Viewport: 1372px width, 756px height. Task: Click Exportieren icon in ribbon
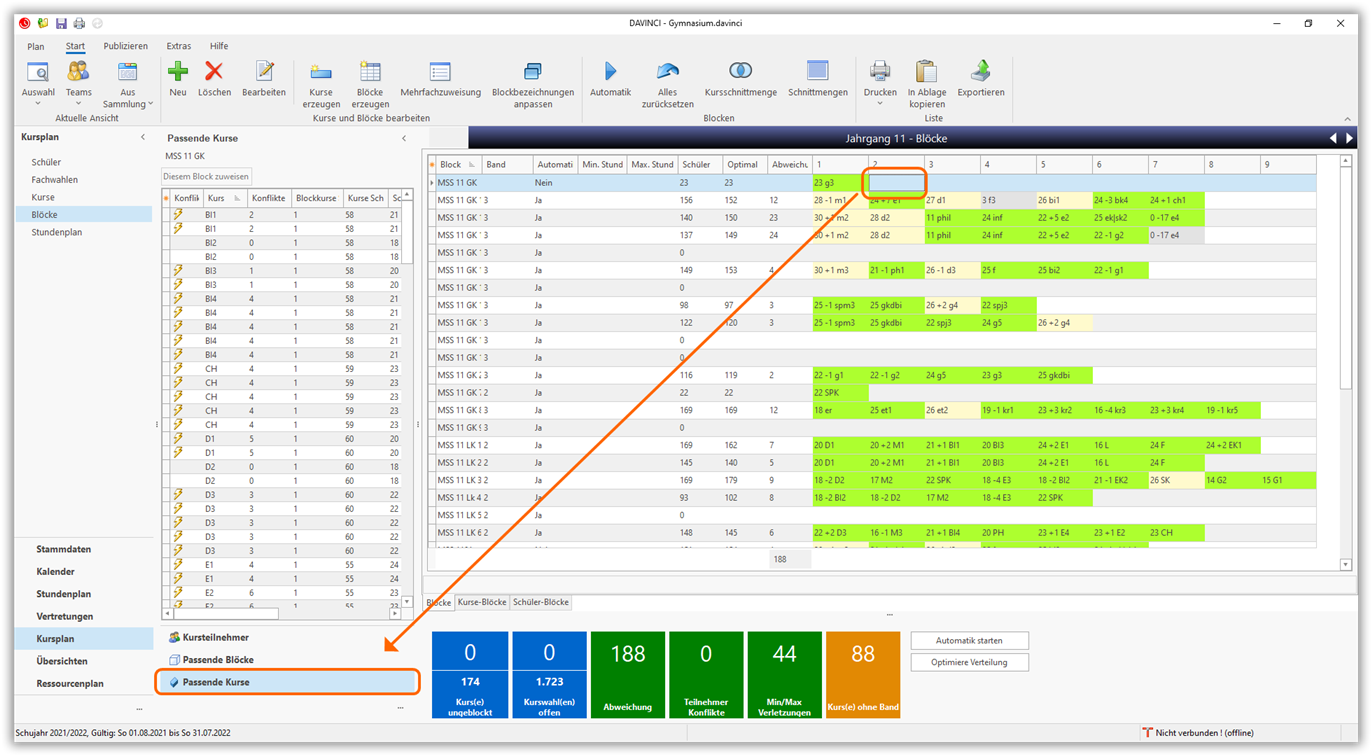(980, 72)
